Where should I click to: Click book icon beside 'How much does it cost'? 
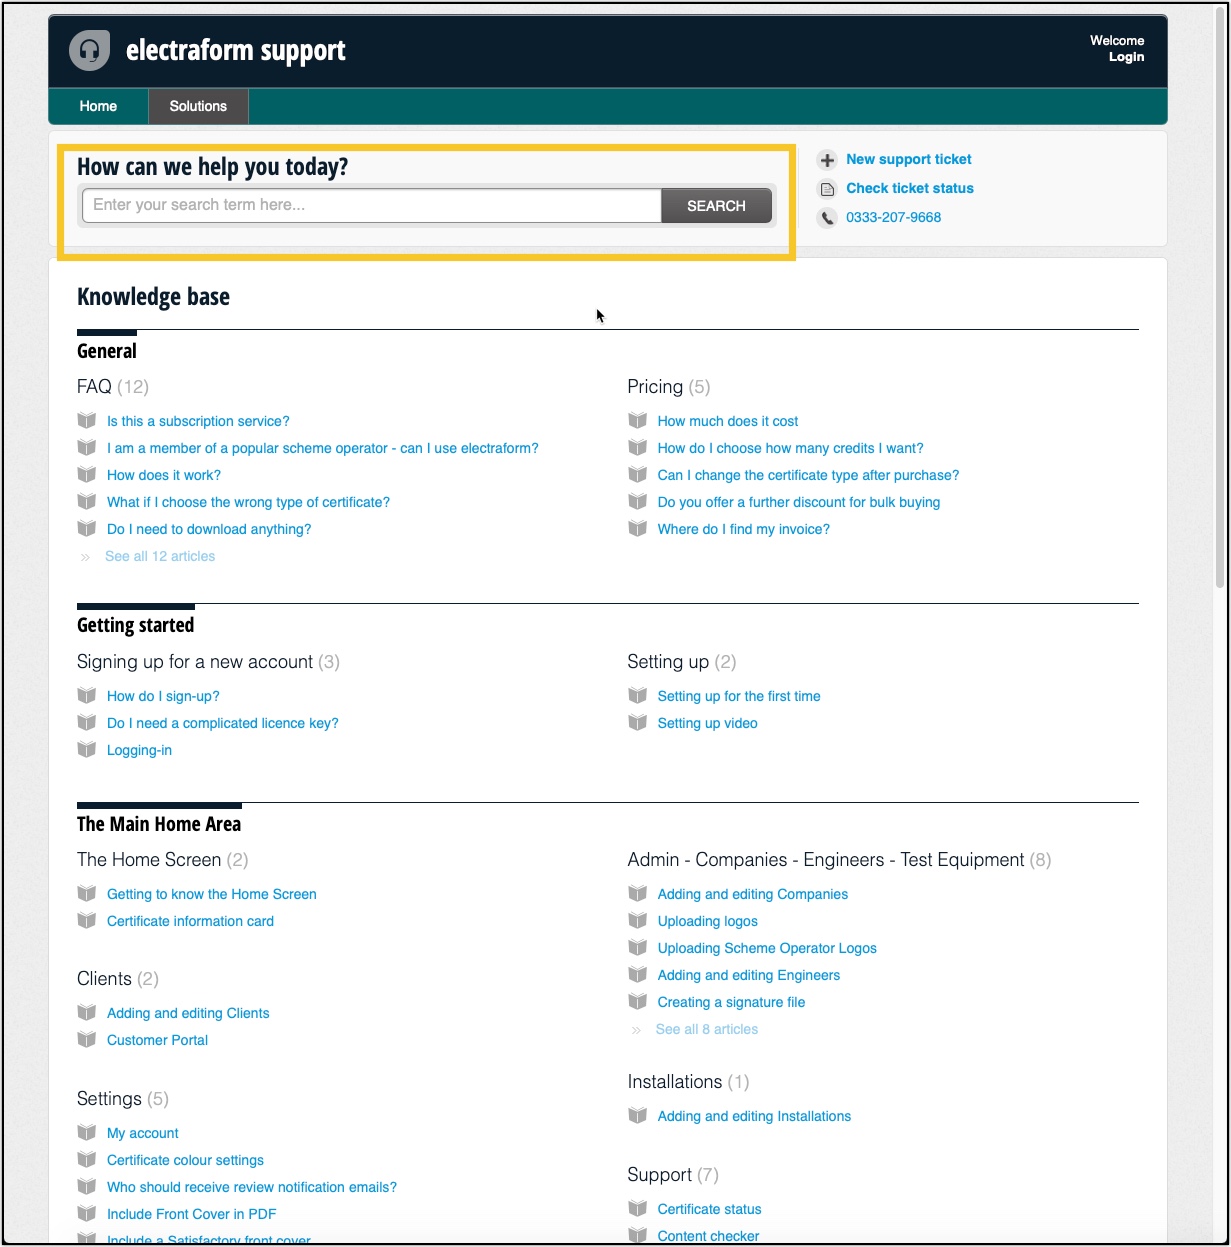(x=637, y=420)
